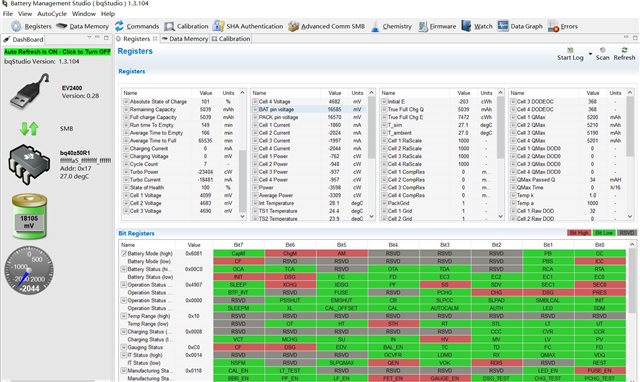The width and height of the screenshot is (640, 382).
Task: Click the green SMB communication arrows icon
Action: click(29, 129)
